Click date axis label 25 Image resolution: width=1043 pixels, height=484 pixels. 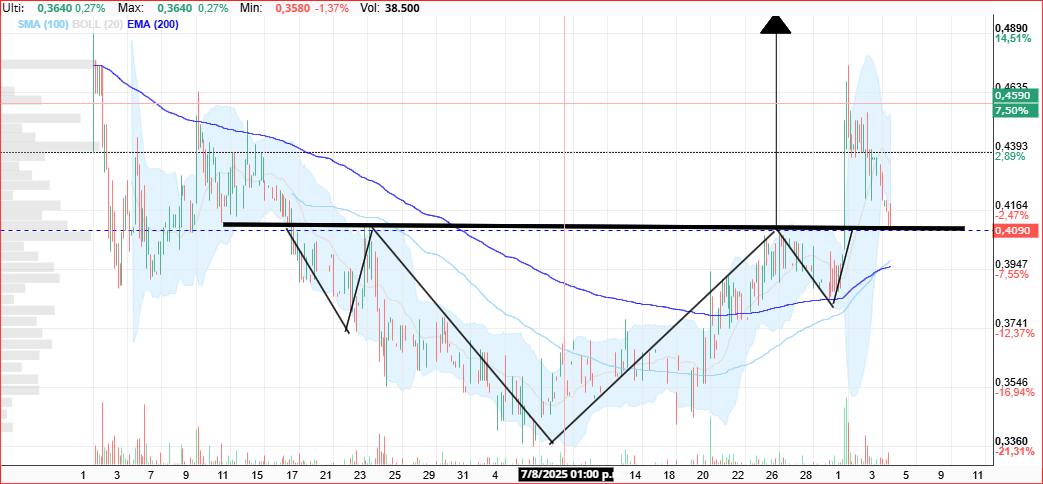click(x=394, y=475)
